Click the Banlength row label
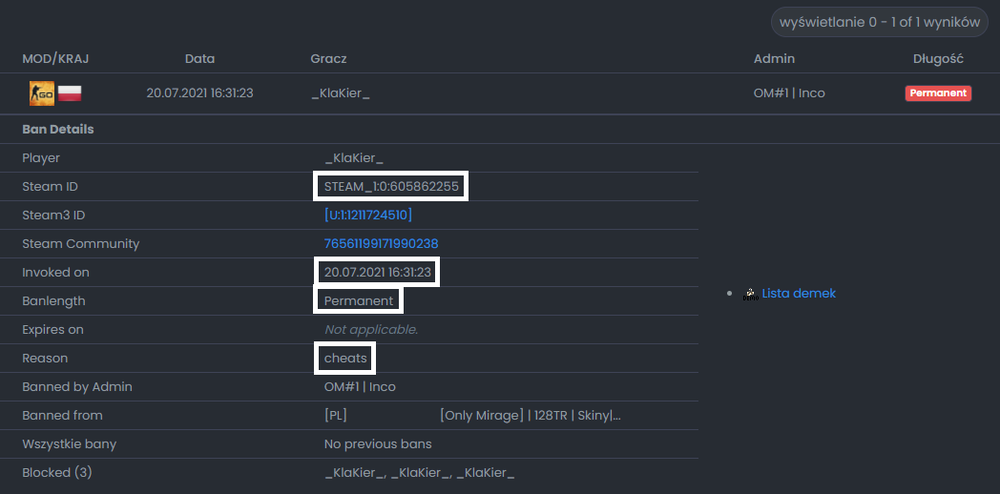Screen dimensions: 1000x494 click(x=54, y=301)
